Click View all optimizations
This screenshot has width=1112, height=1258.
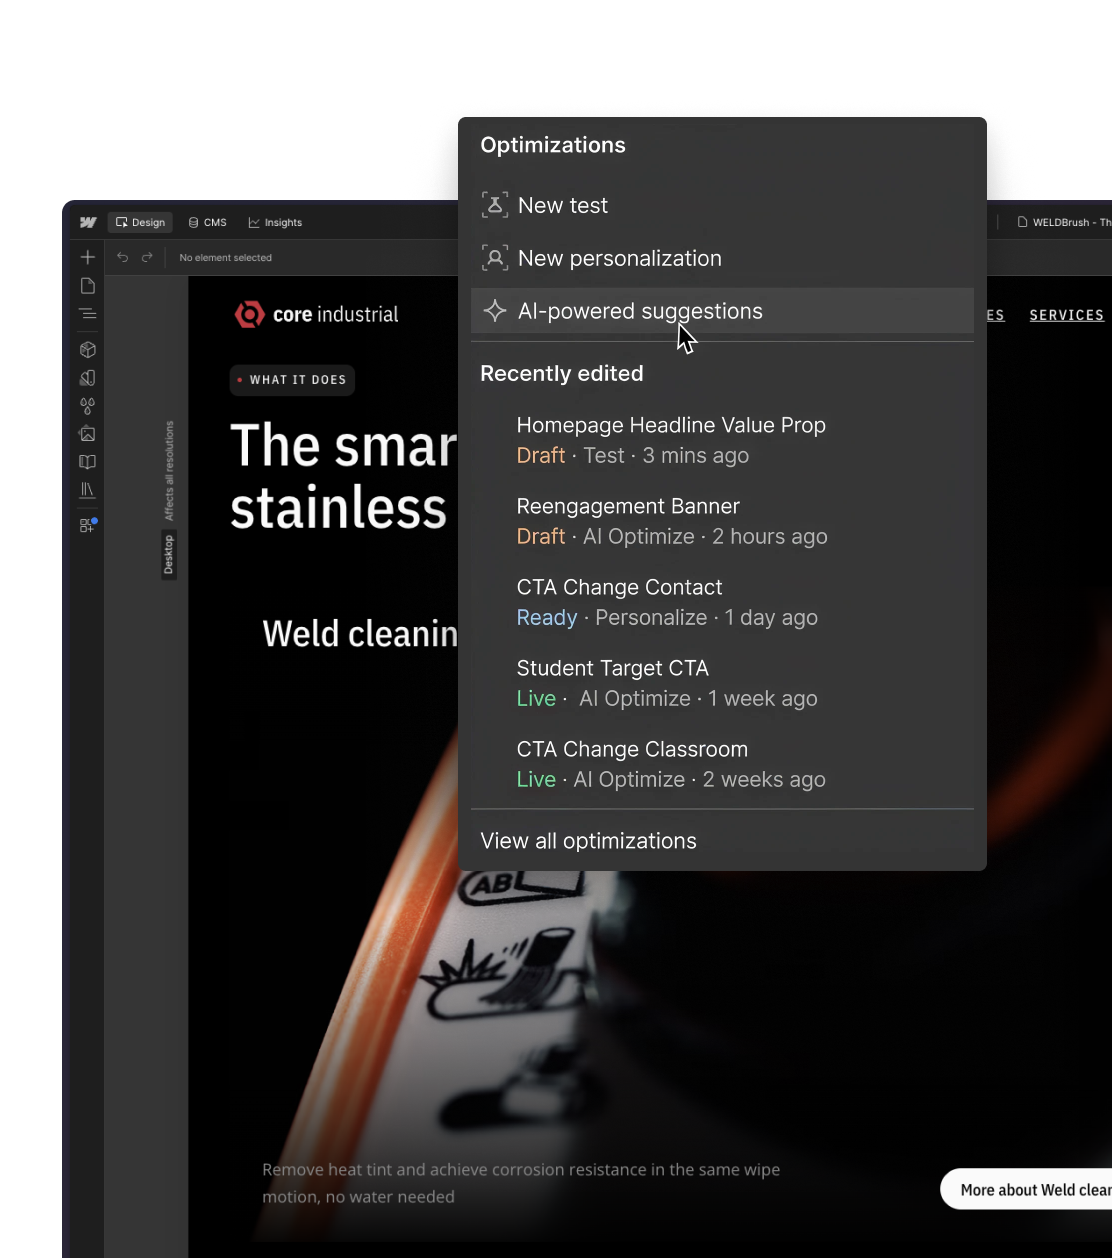(x=588, y=841)
